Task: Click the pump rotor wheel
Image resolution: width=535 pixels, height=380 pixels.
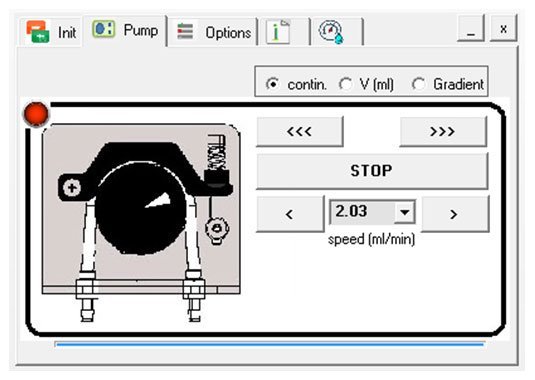Action: 141,208
